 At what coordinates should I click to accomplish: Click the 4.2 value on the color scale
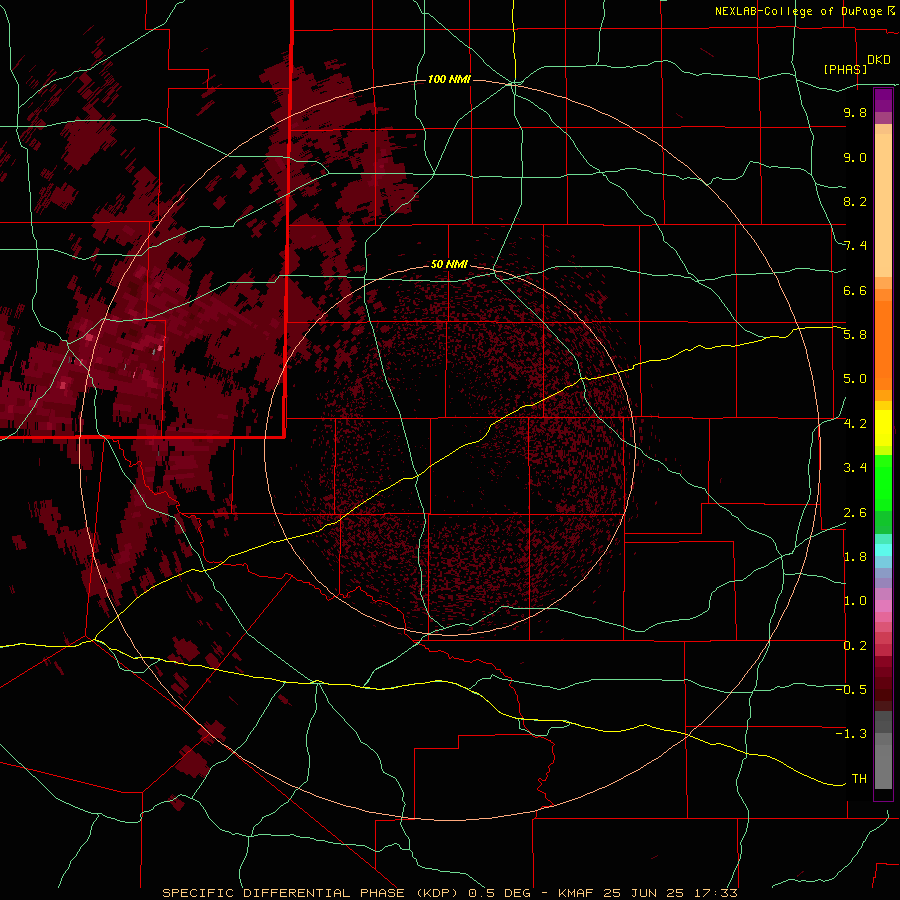pos(855,424)
